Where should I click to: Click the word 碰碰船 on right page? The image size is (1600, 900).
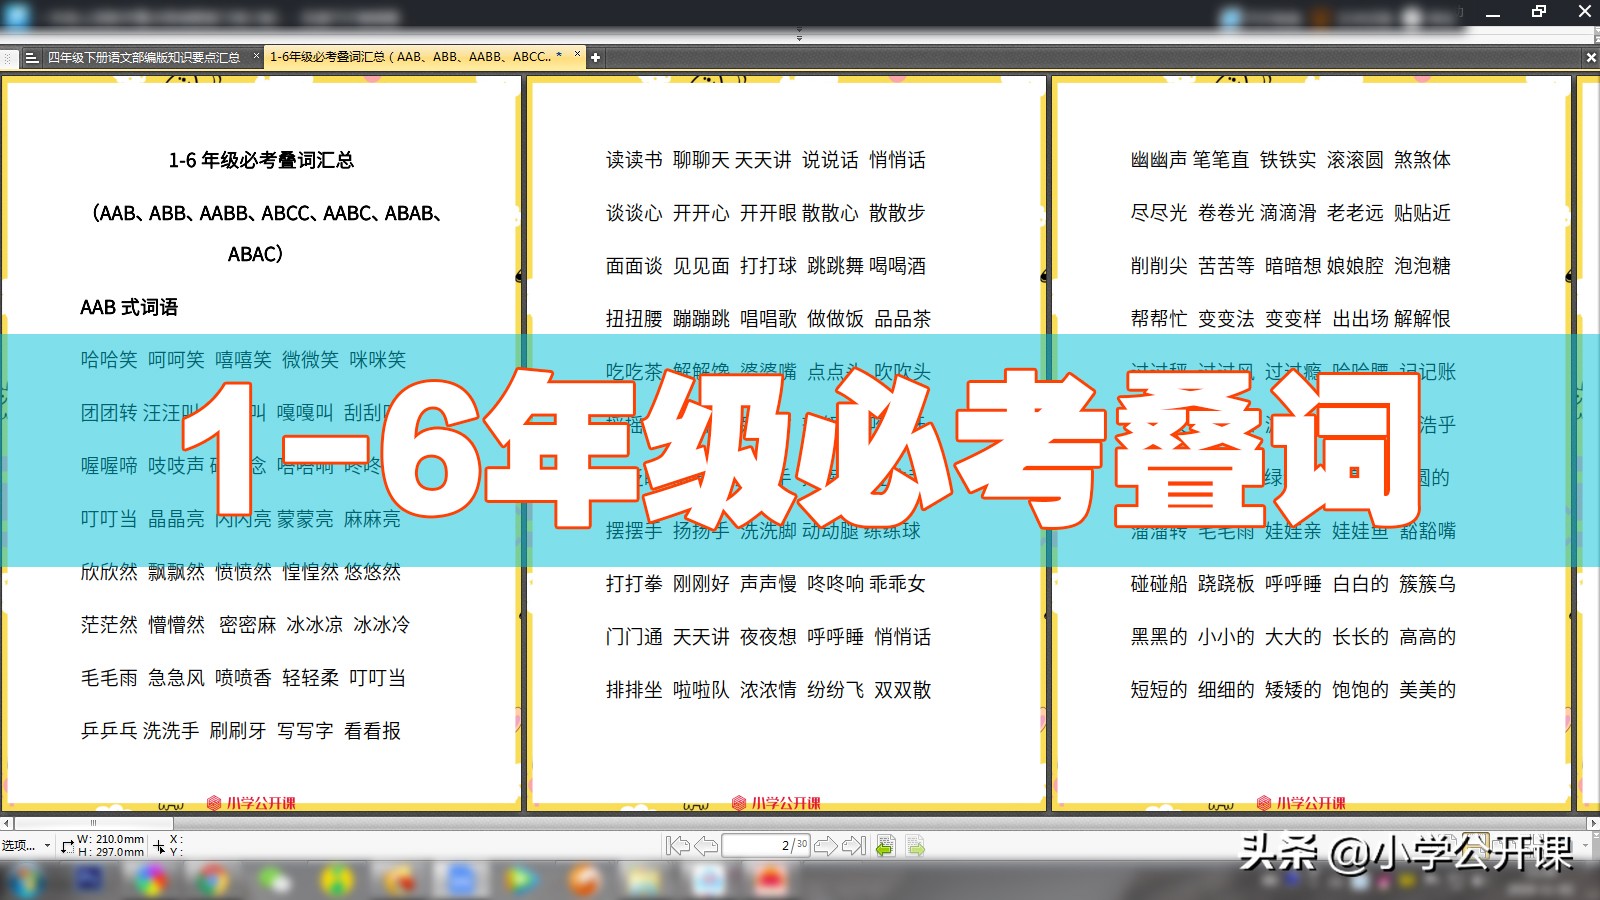tap(1159, 584)
